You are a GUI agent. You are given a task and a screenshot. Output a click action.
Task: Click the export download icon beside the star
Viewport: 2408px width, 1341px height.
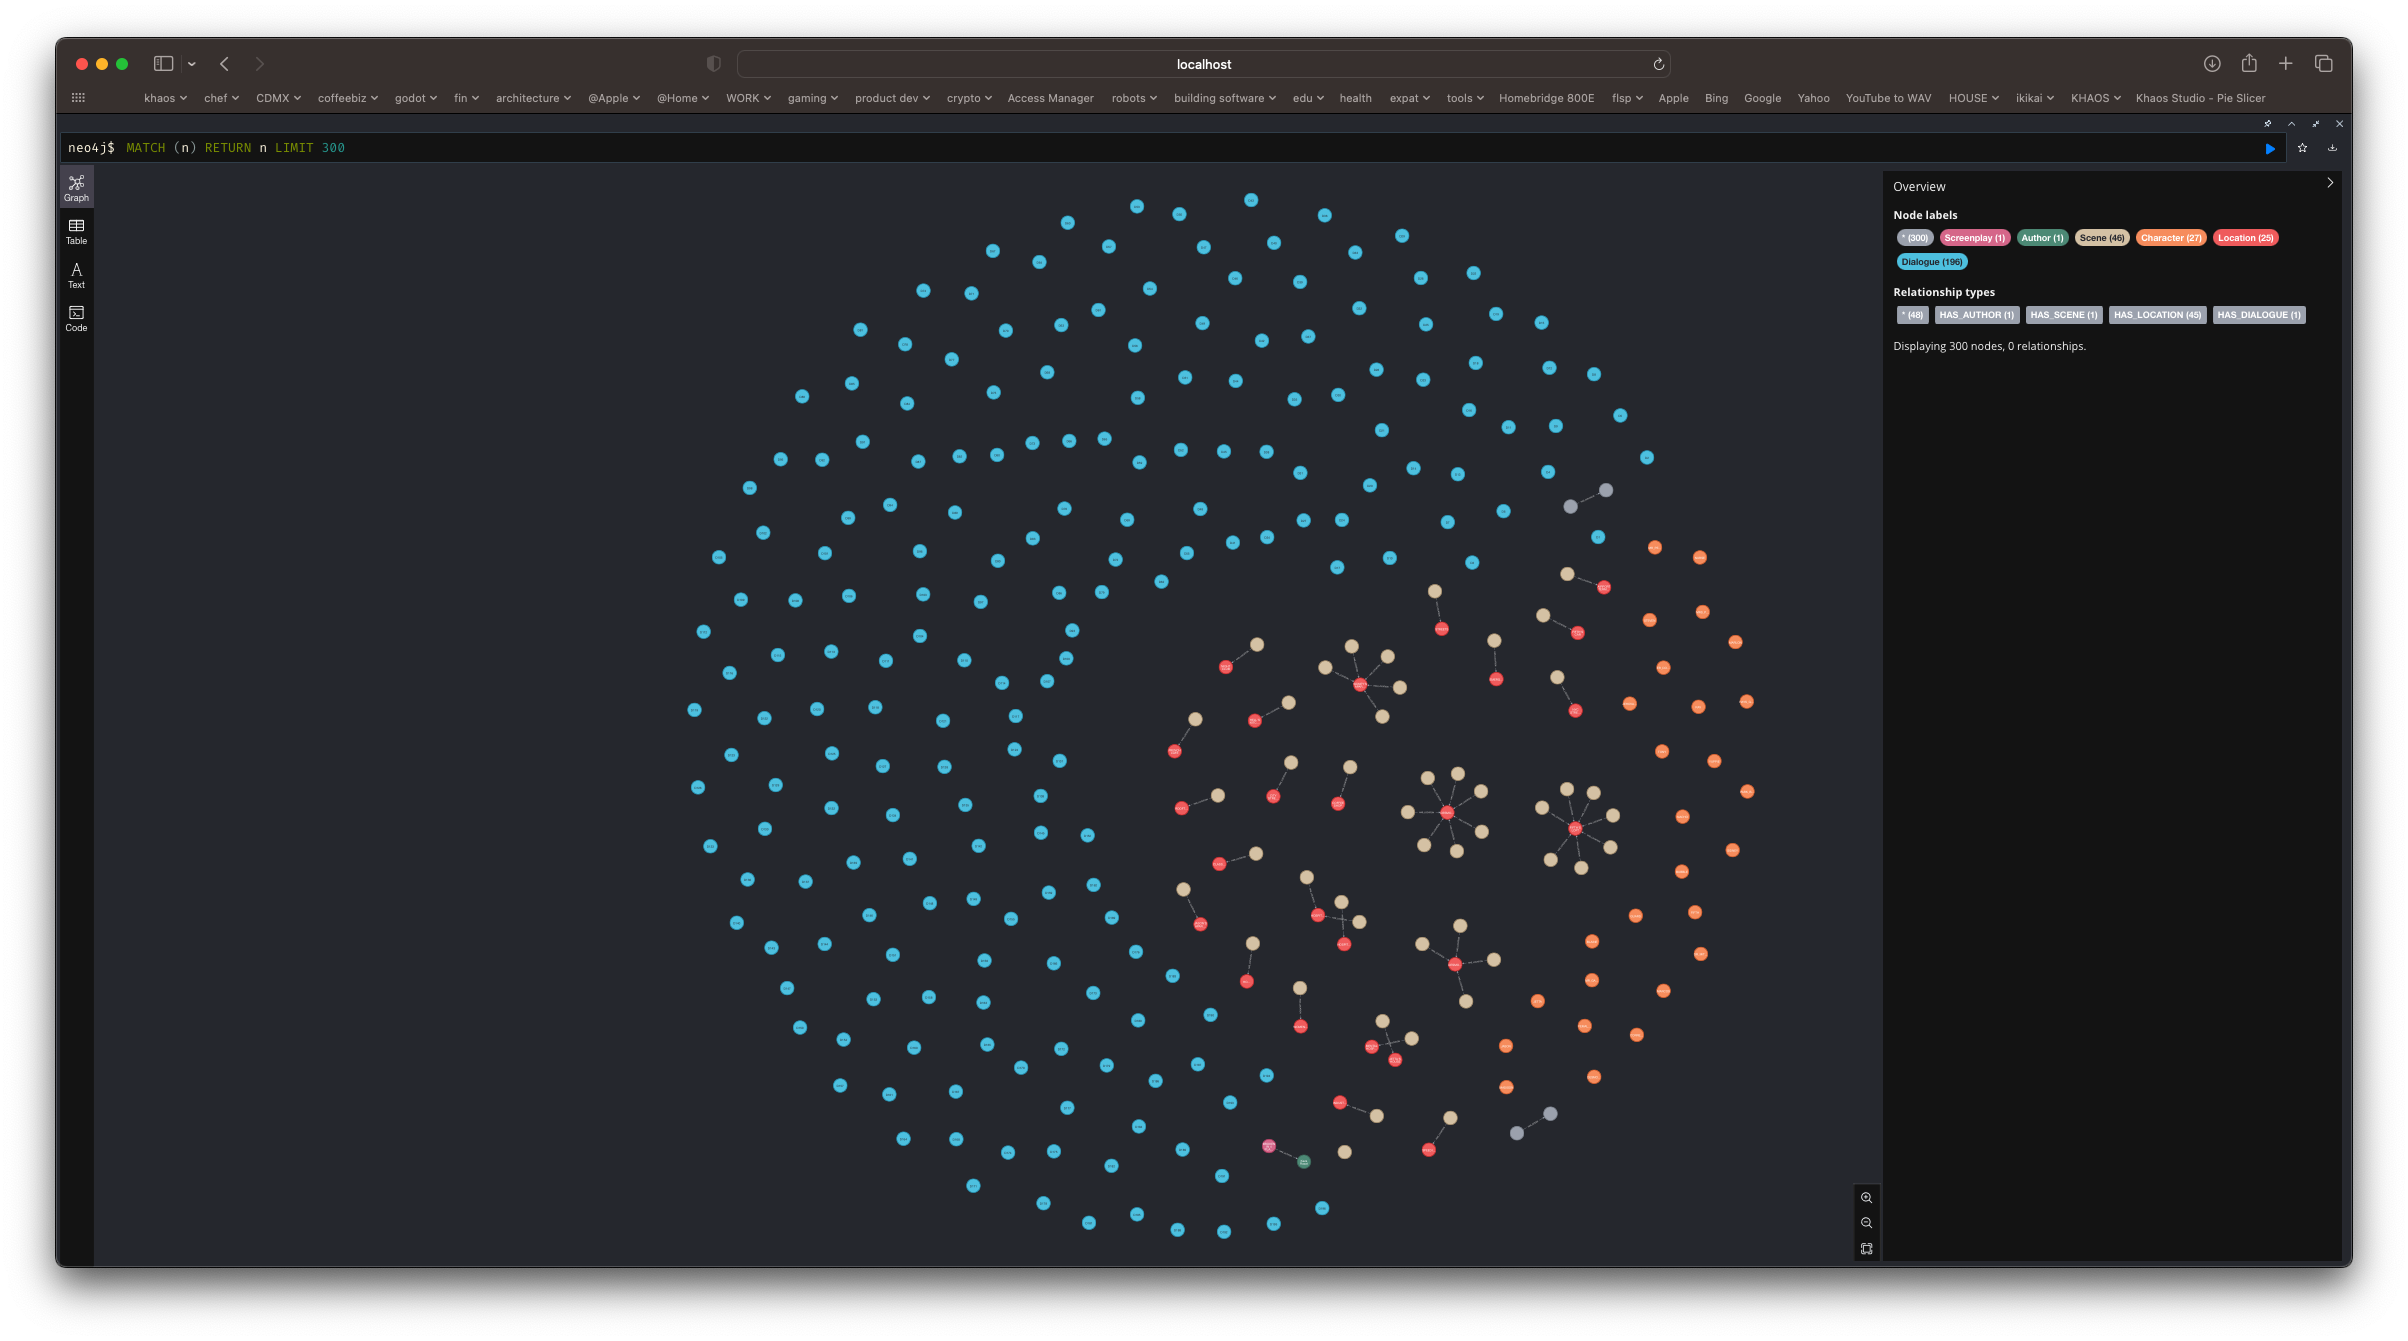tap(2332, 148)
